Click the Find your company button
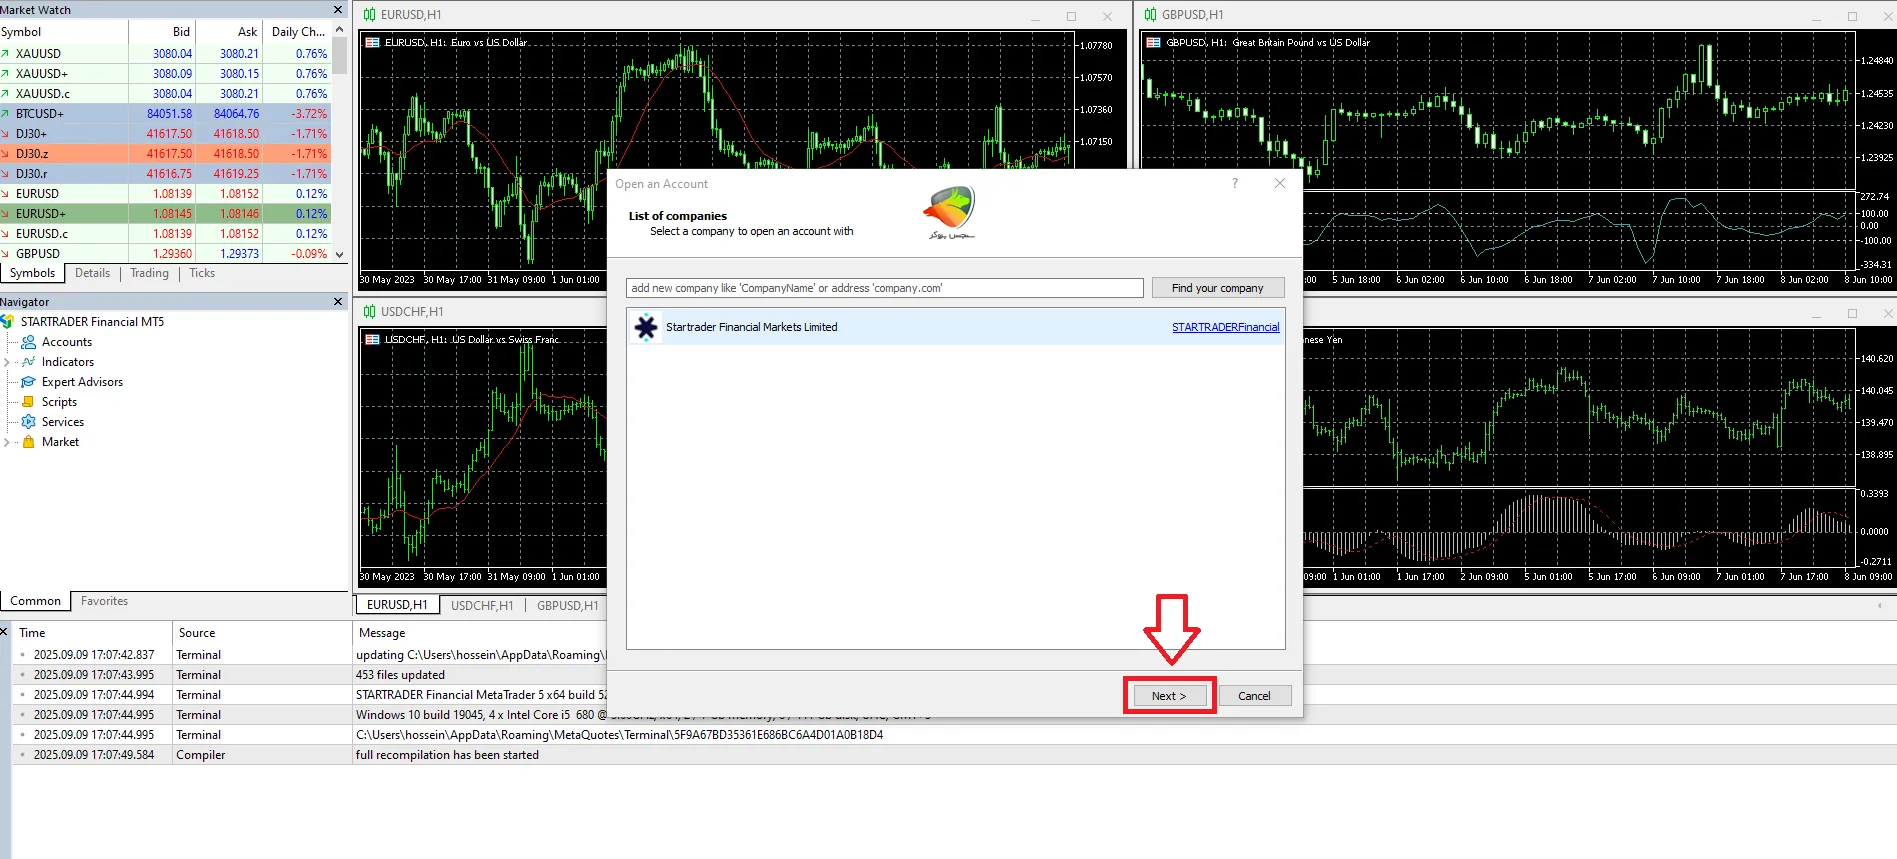The image size is (1897, 859). click(x=1217, y=288)
